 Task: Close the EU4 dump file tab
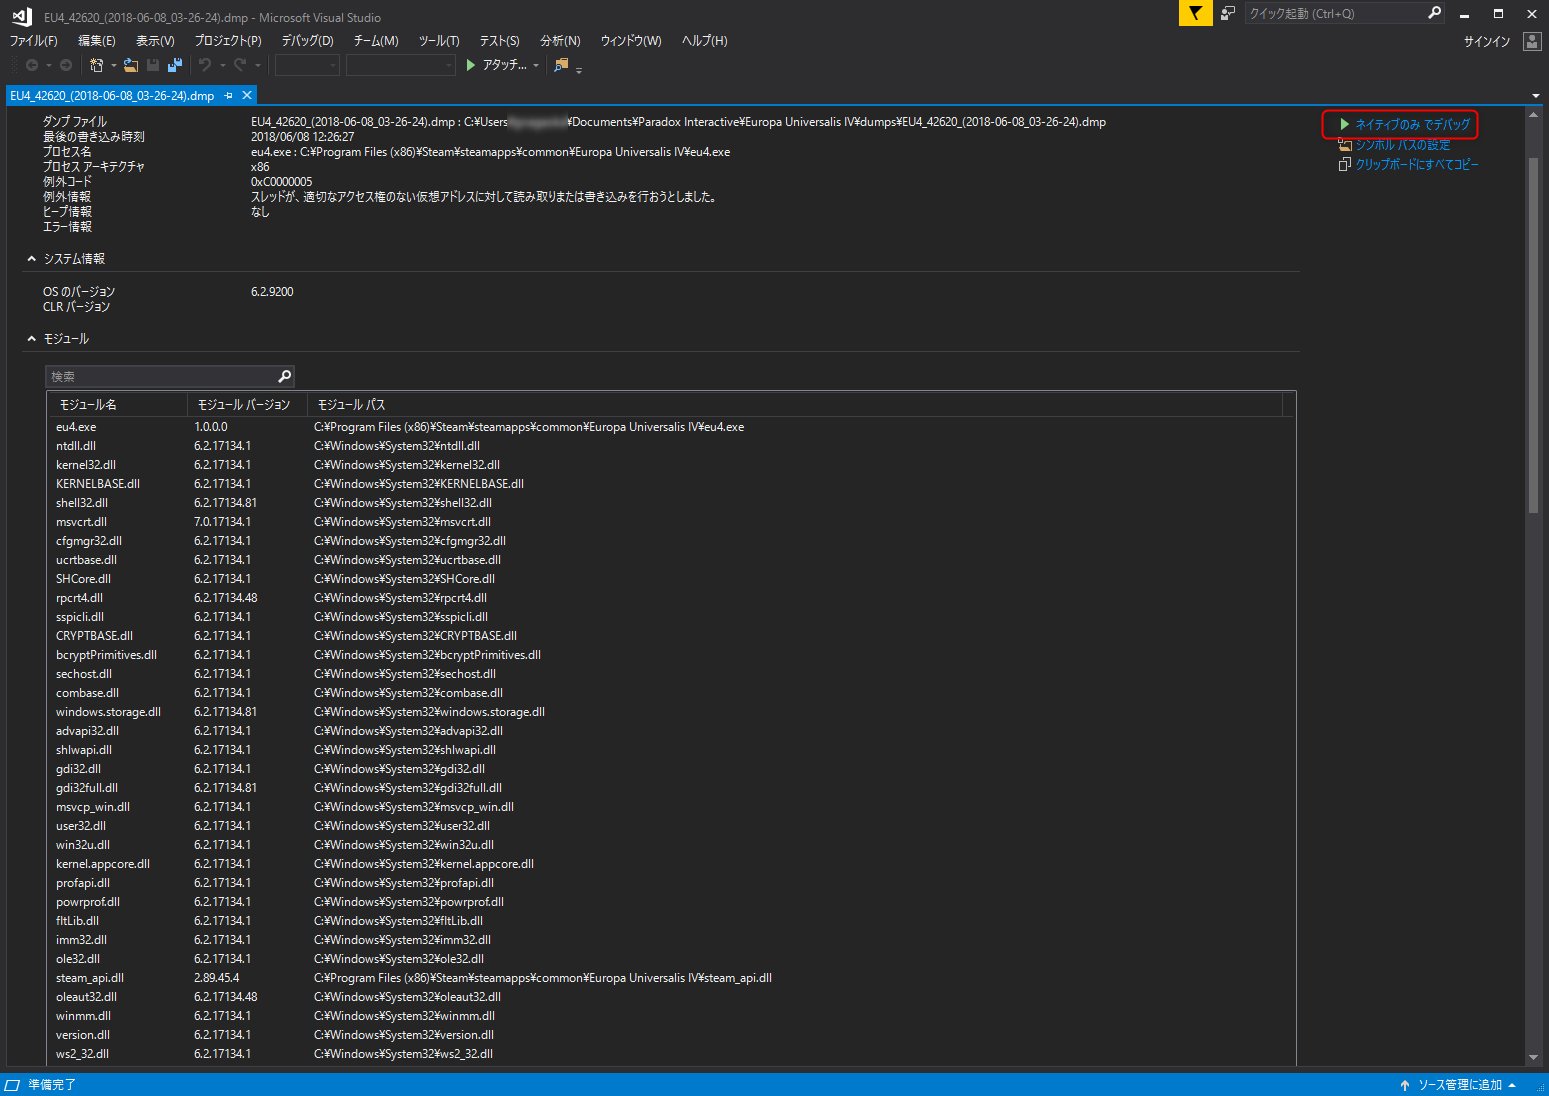click(x=247, y=95)
